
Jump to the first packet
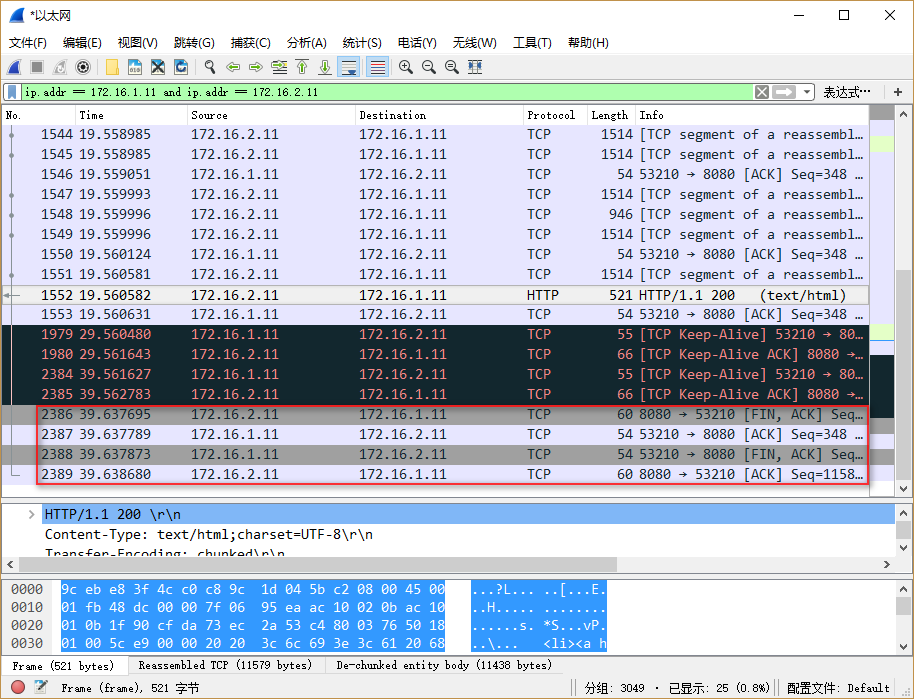pyautogui.click(x=302, y=67)
